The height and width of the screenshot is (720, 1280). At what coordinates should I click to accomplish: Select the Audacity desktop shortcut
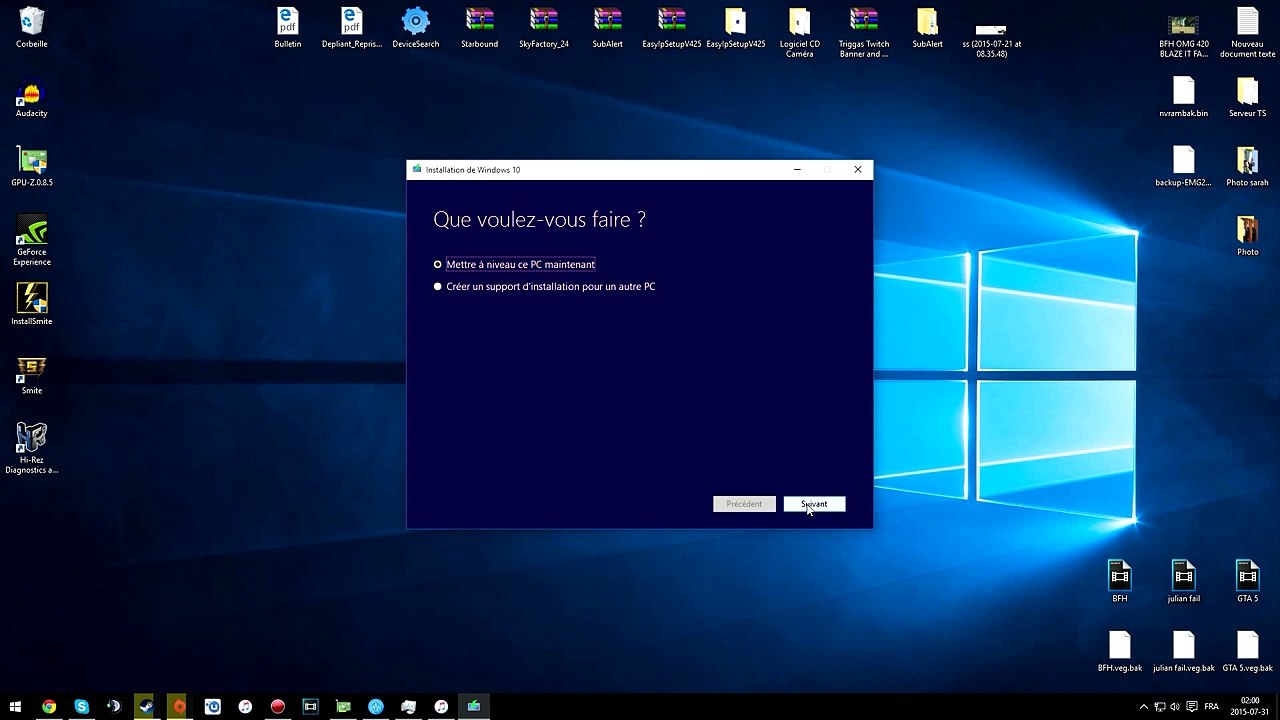coord(32,100)
